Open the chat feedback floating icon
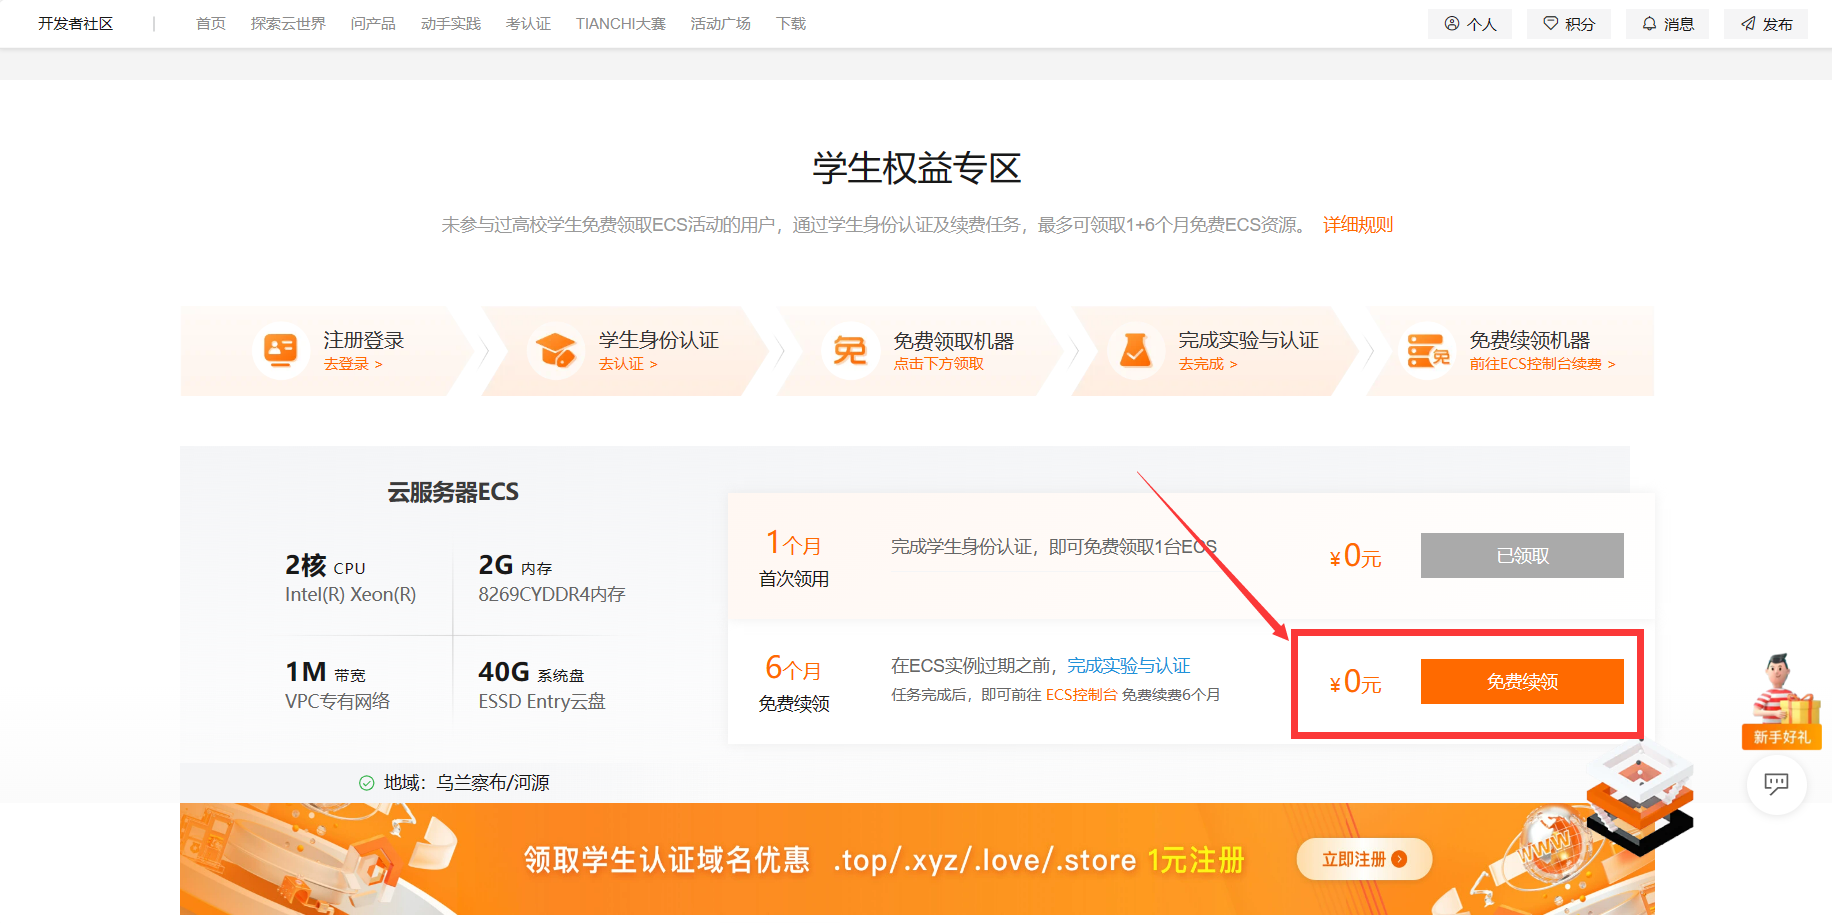The image size is (1832, 923). 1776,784
